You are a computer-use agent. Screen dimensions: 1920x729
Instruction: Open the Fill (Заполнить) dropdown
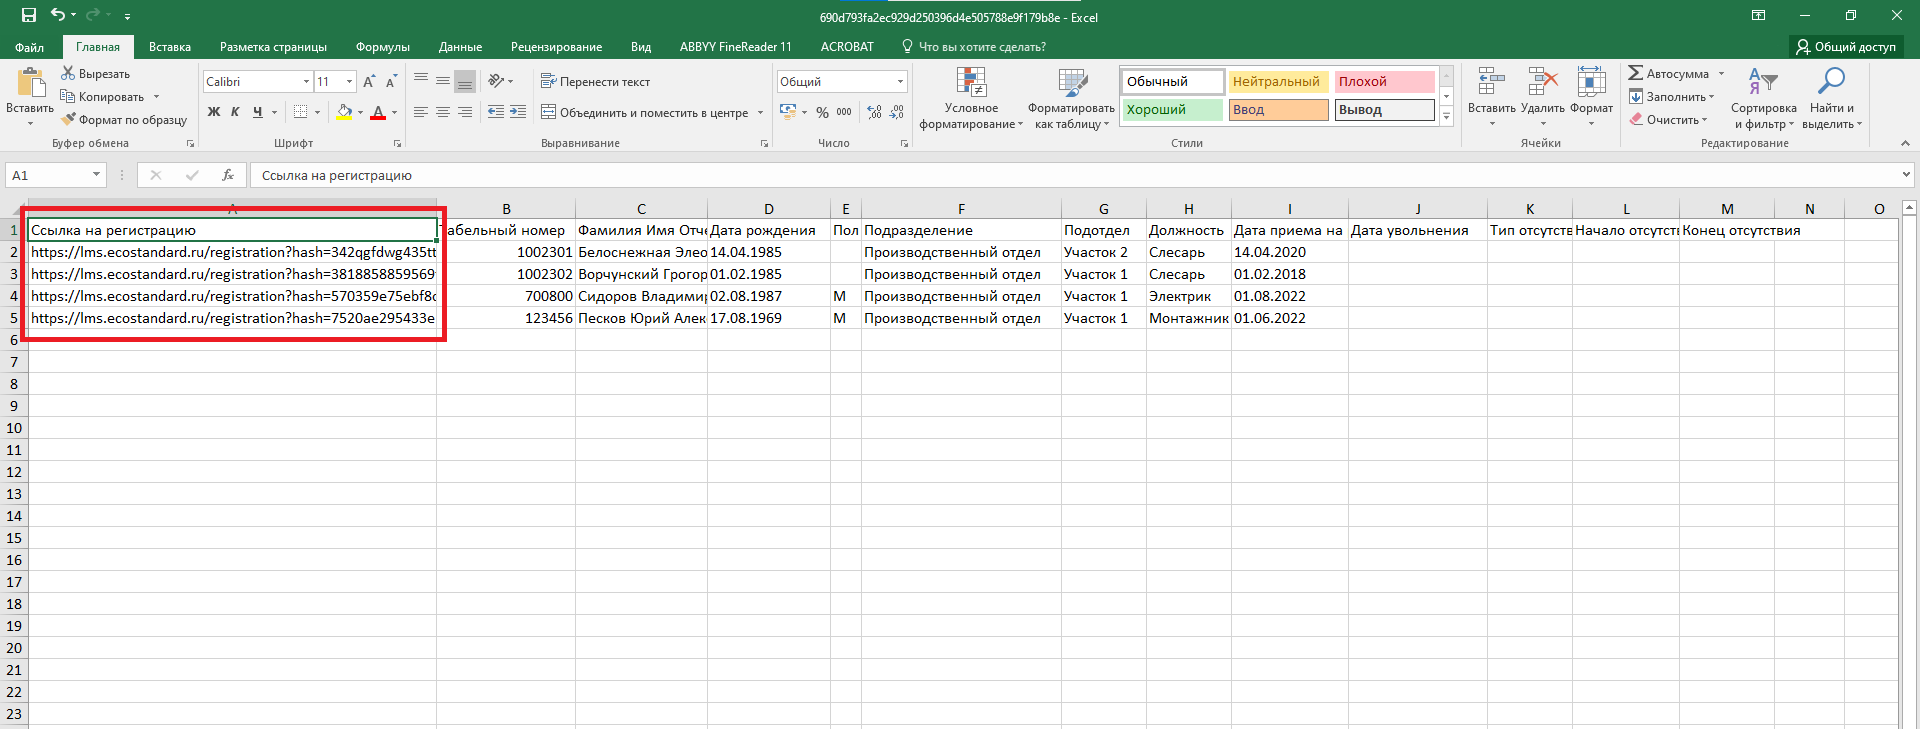coord(1671,97)
